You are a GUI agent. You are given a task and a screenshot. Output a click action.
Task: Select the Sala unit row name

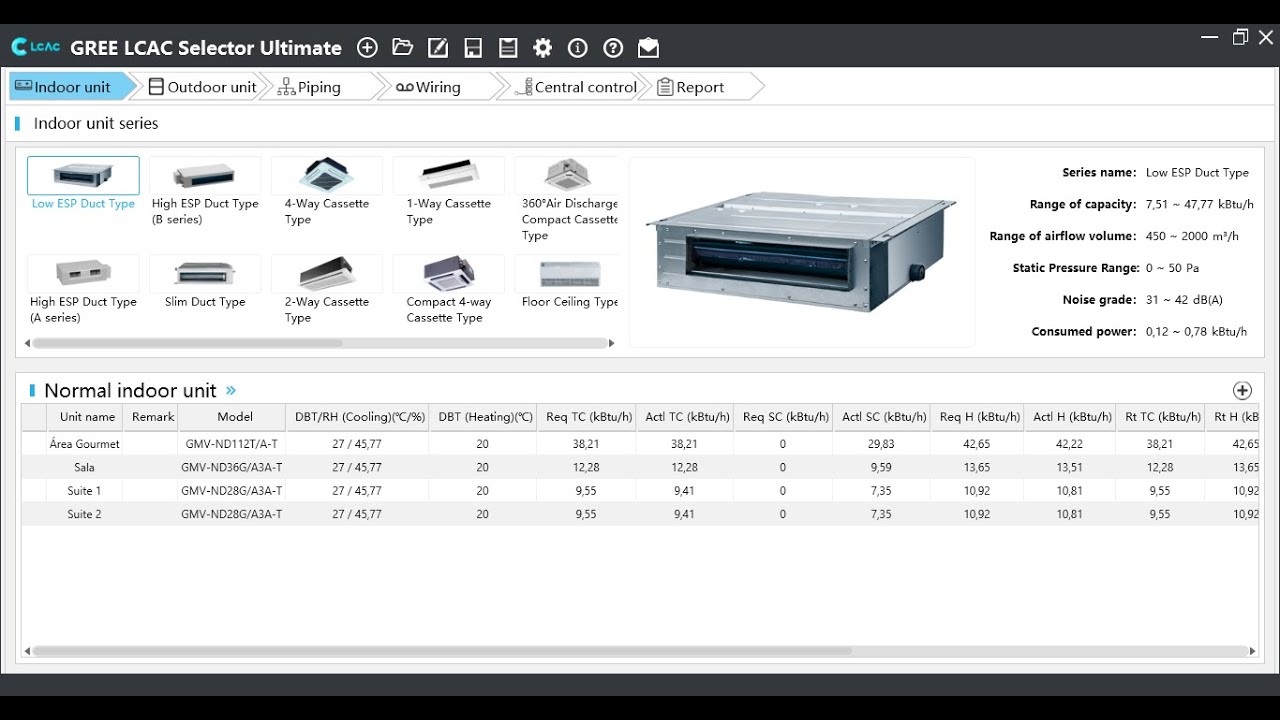[85, 467]
